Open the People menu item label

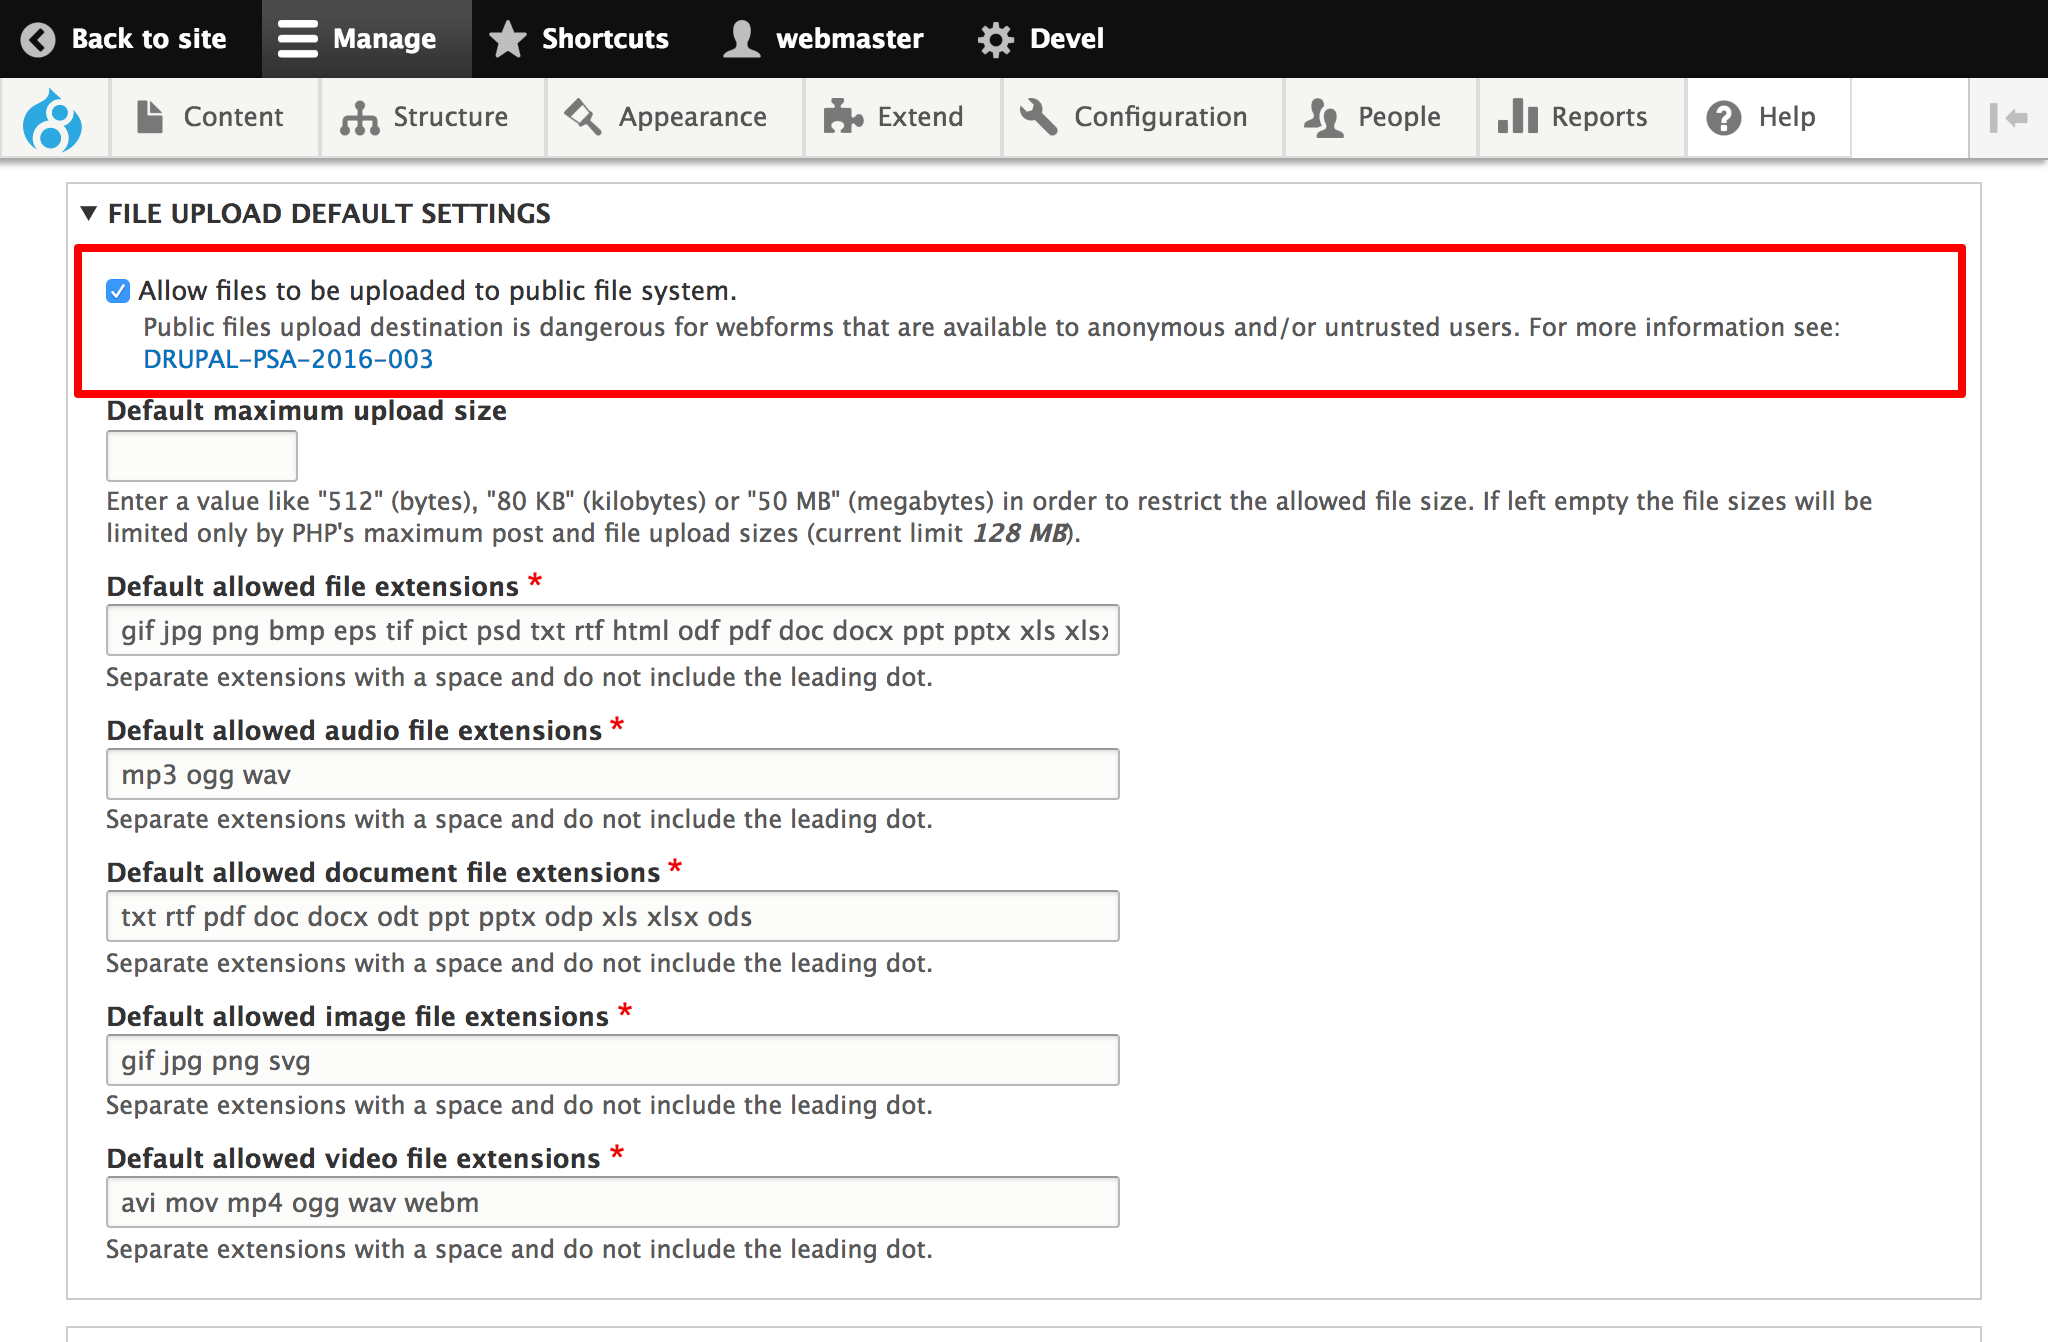(1400, 117)
